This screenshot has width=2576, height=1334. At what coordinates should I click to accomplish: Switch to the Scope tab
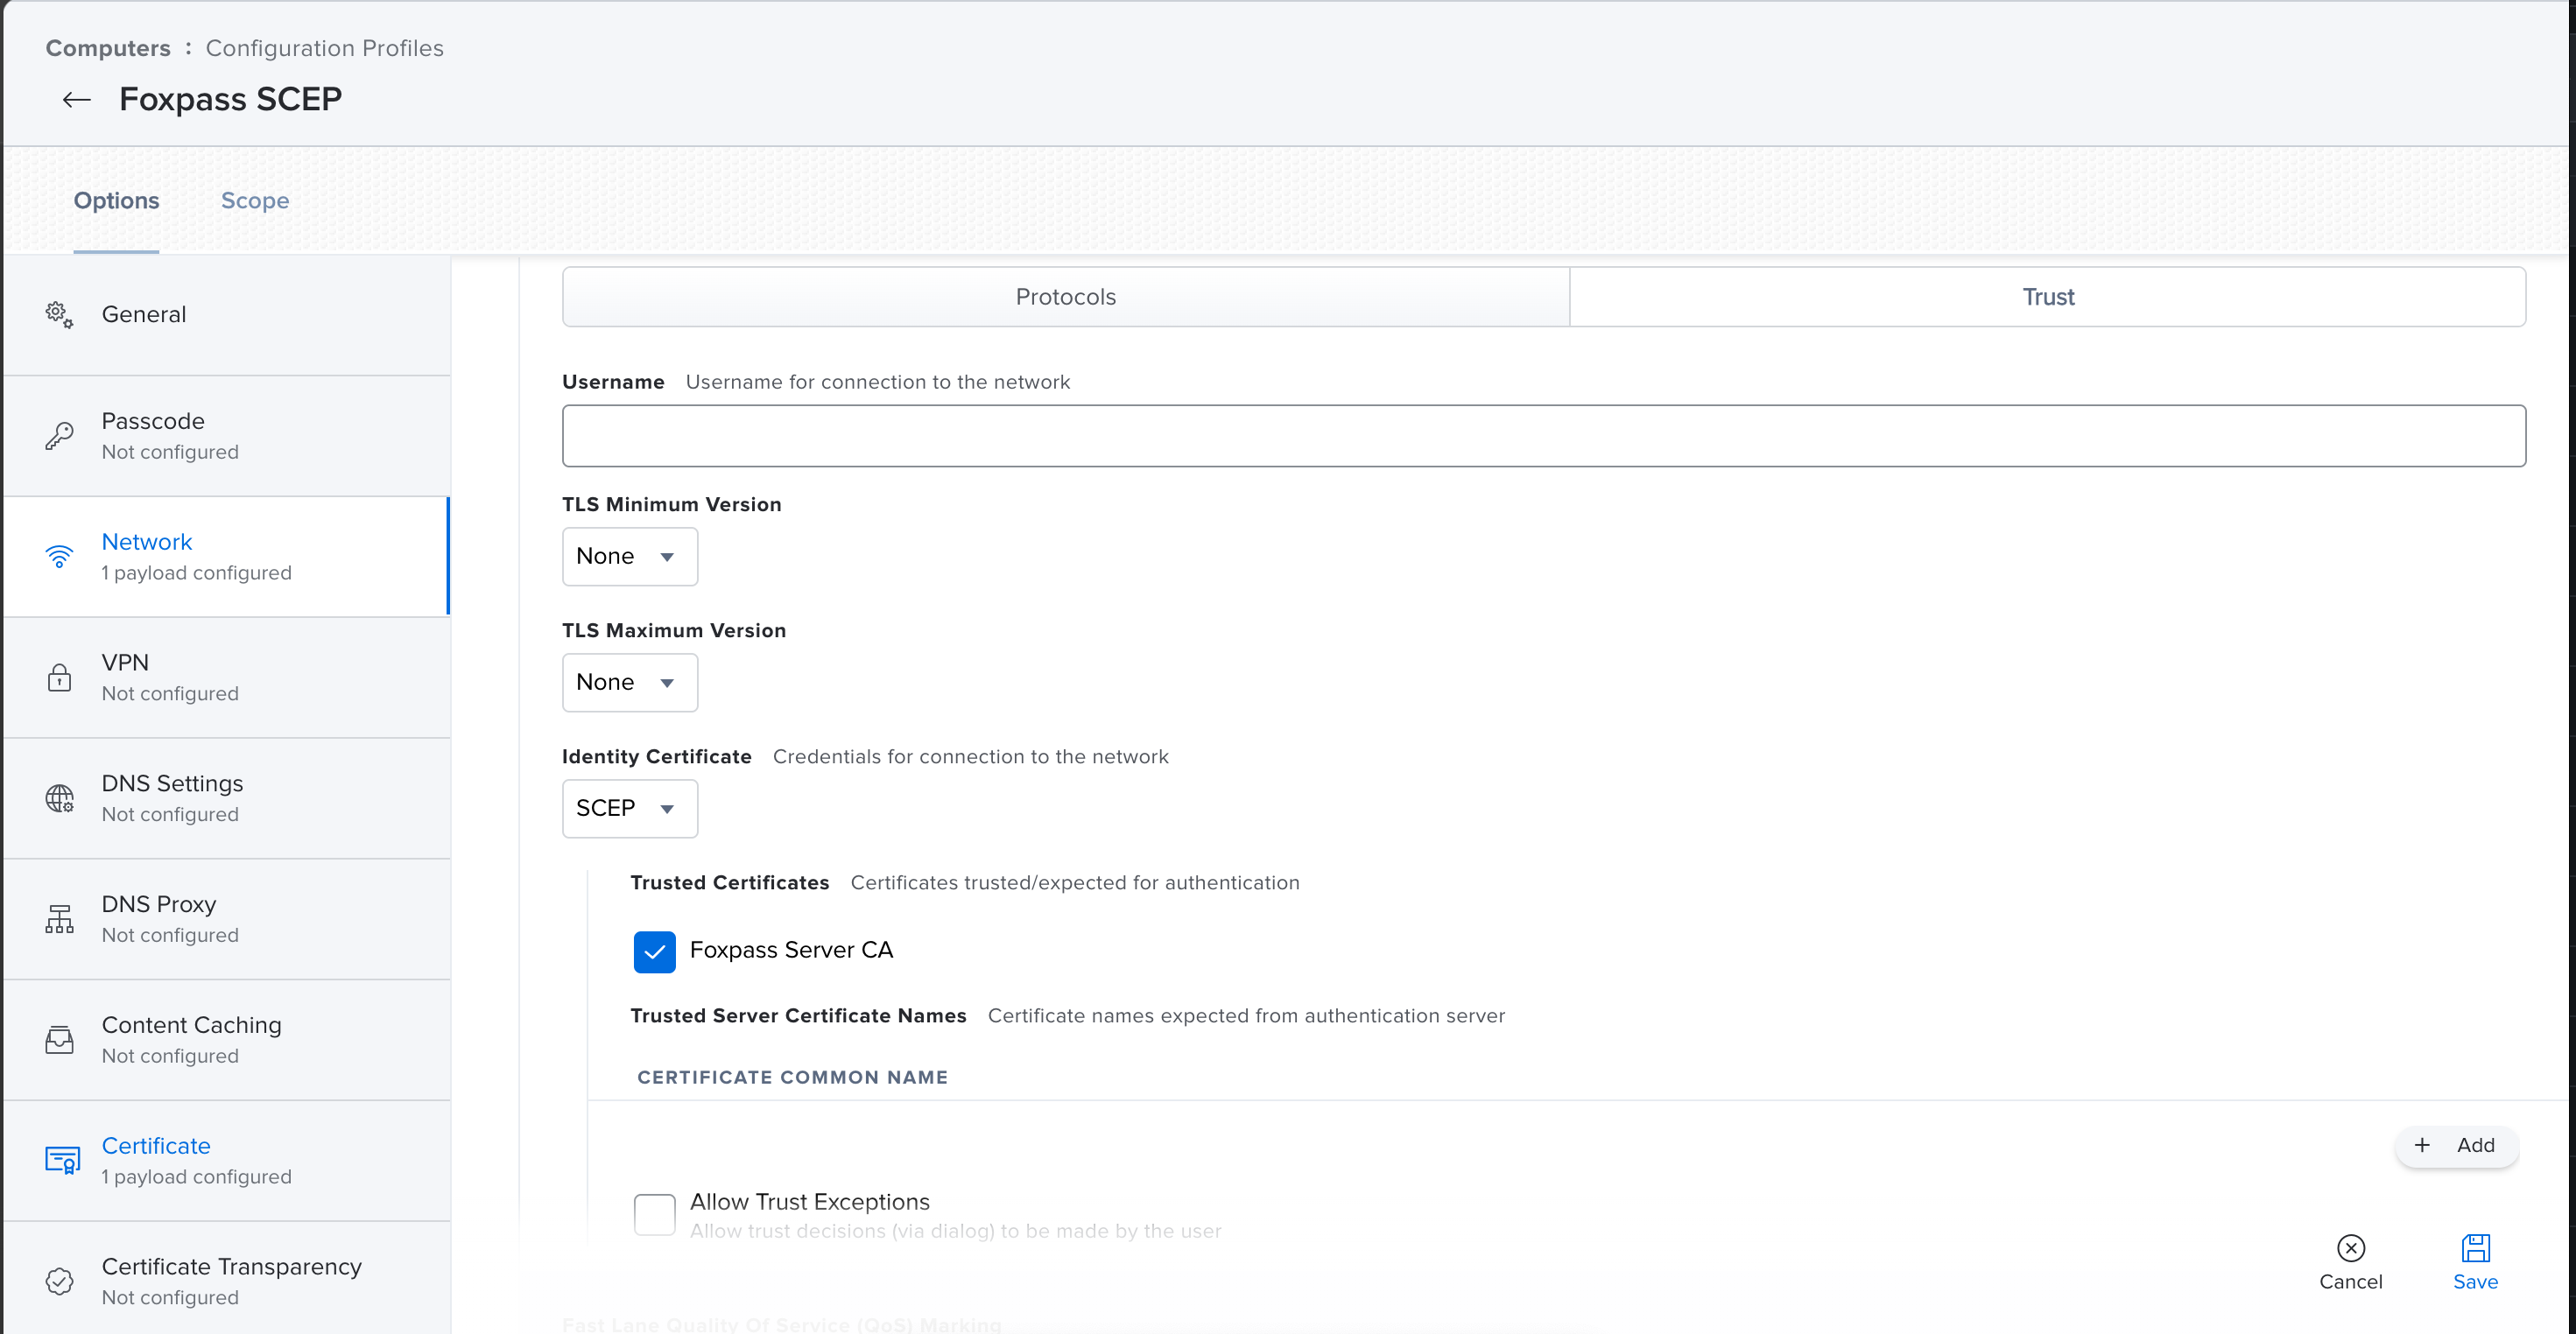(255, 201)
